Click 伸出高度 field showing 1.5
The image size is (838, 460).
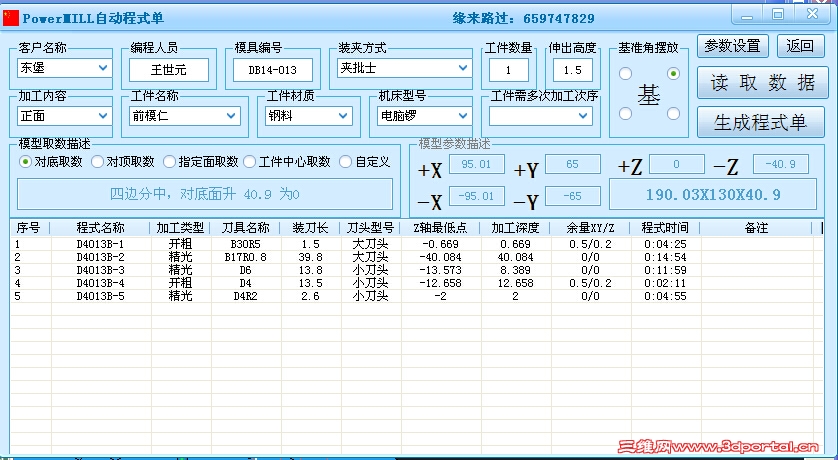coord(572,70)
